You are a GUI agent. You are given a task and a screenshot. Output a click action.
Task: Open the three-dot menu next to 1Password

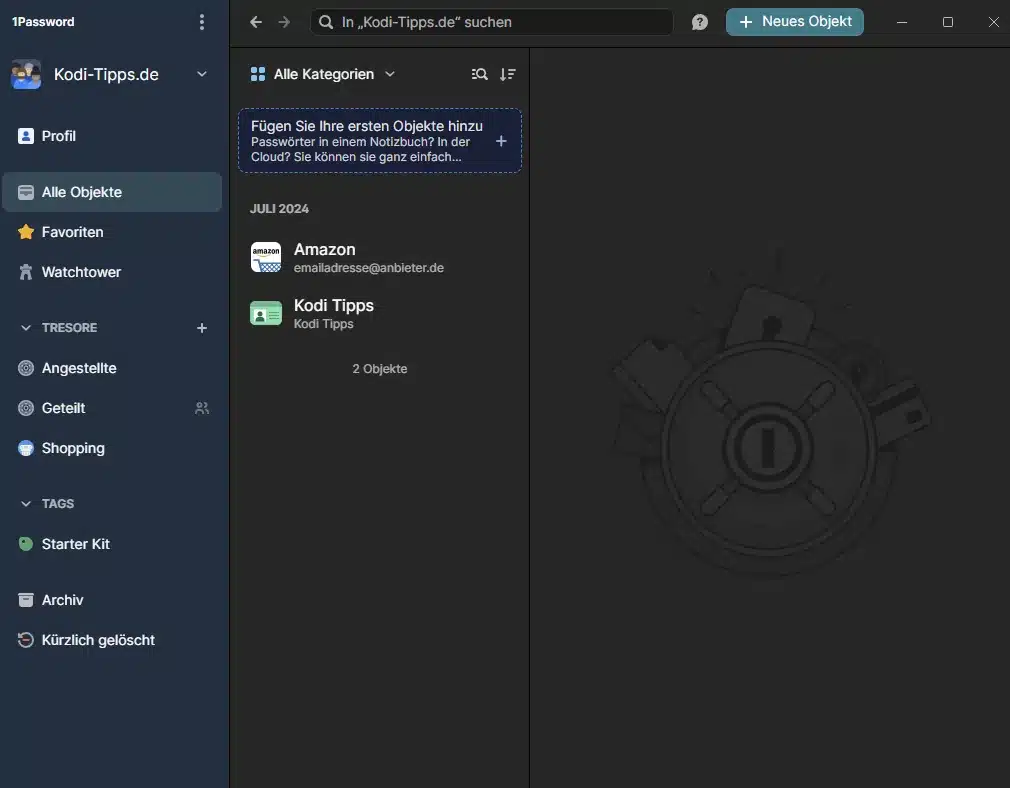click(202, 22)
